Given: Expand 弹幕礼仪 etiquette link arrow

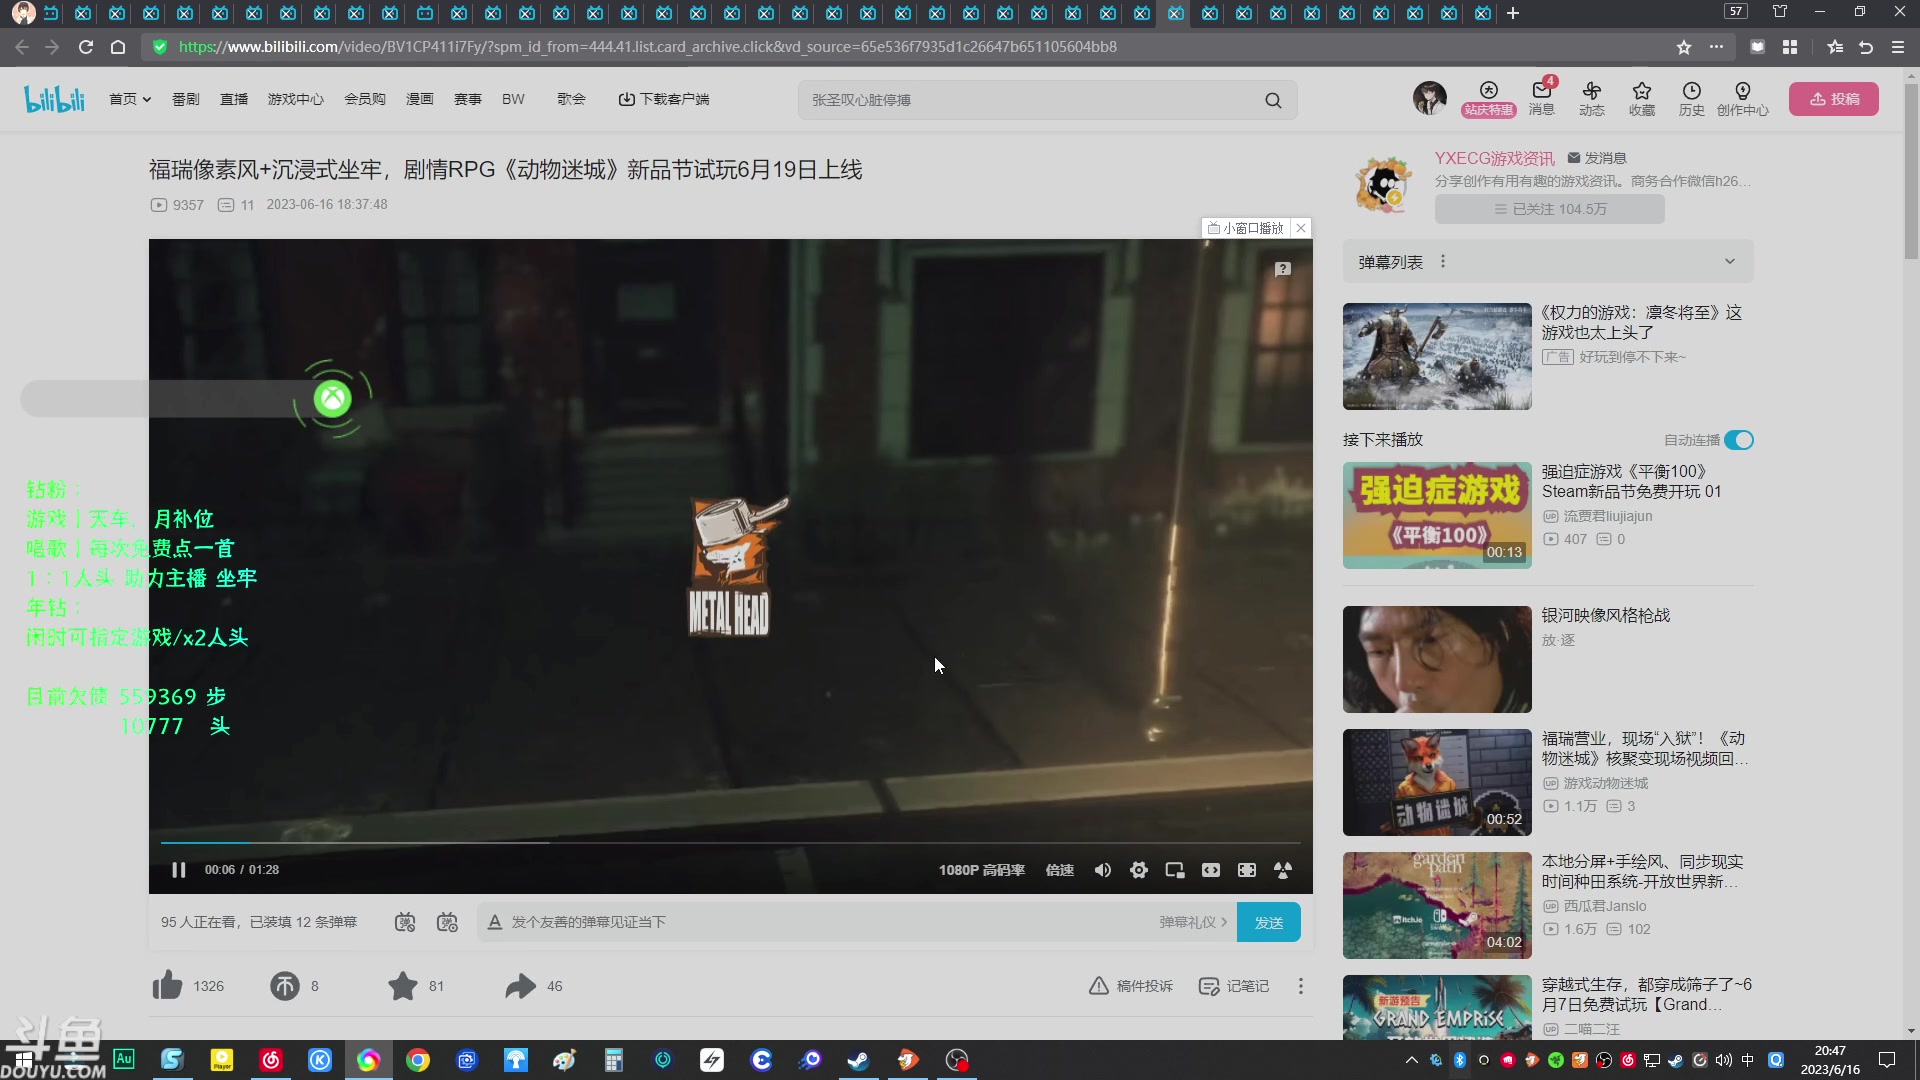Looking at the screenshot, I should 1193,922.
